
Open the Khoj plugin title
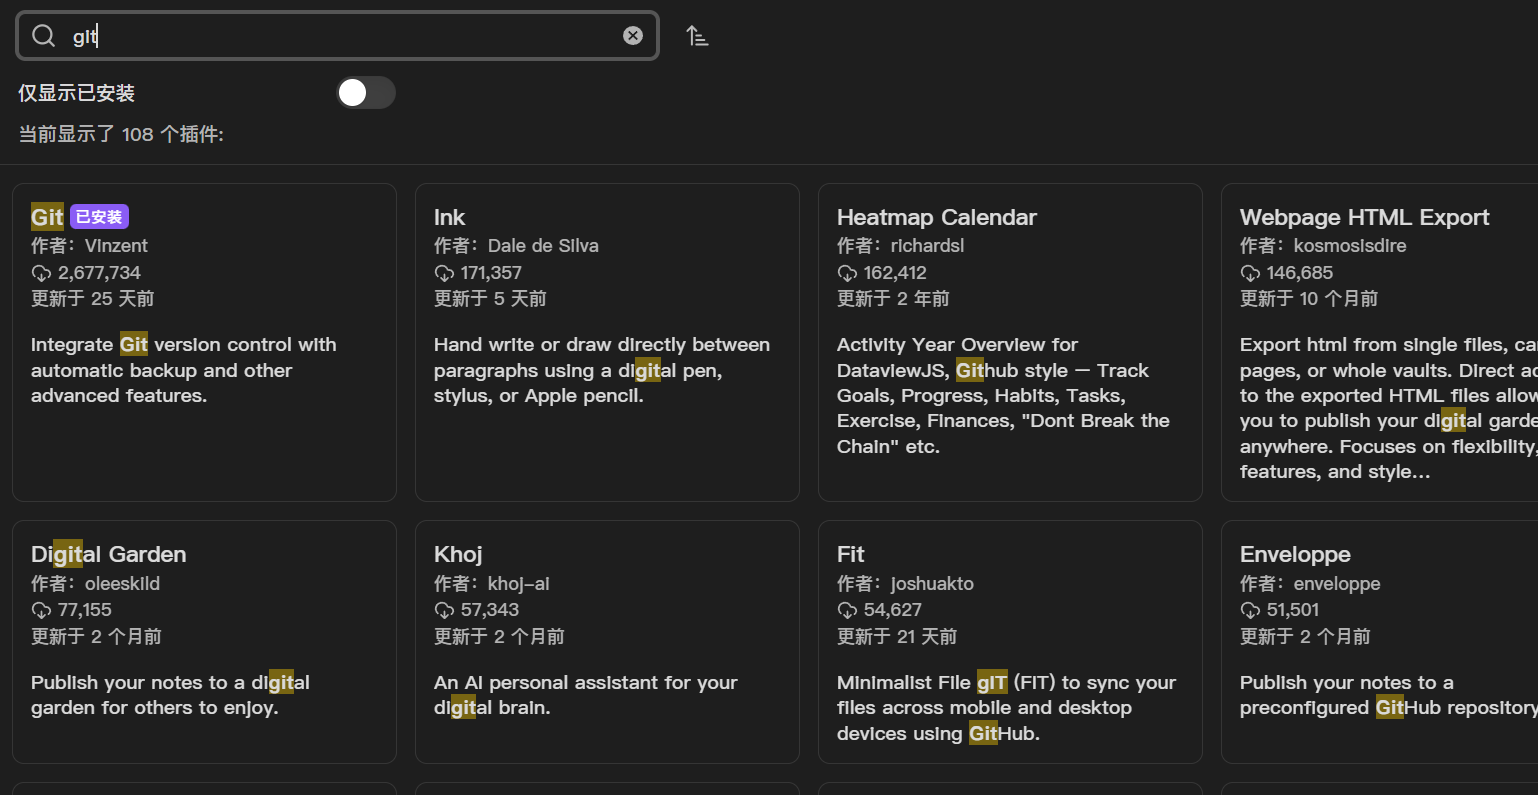pos(458,554)
